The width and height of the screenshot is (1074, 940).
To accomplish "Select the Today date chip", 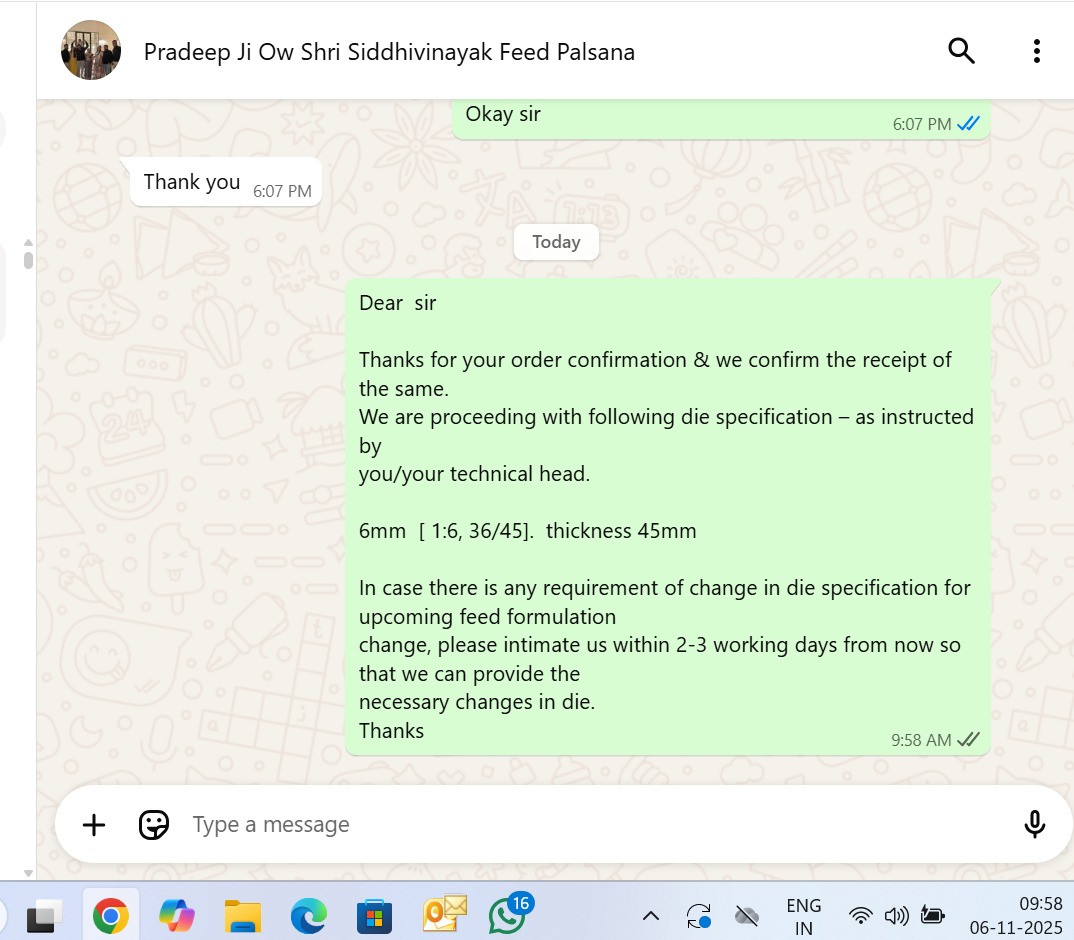I will pyautogui.click(x=556, y=242).
